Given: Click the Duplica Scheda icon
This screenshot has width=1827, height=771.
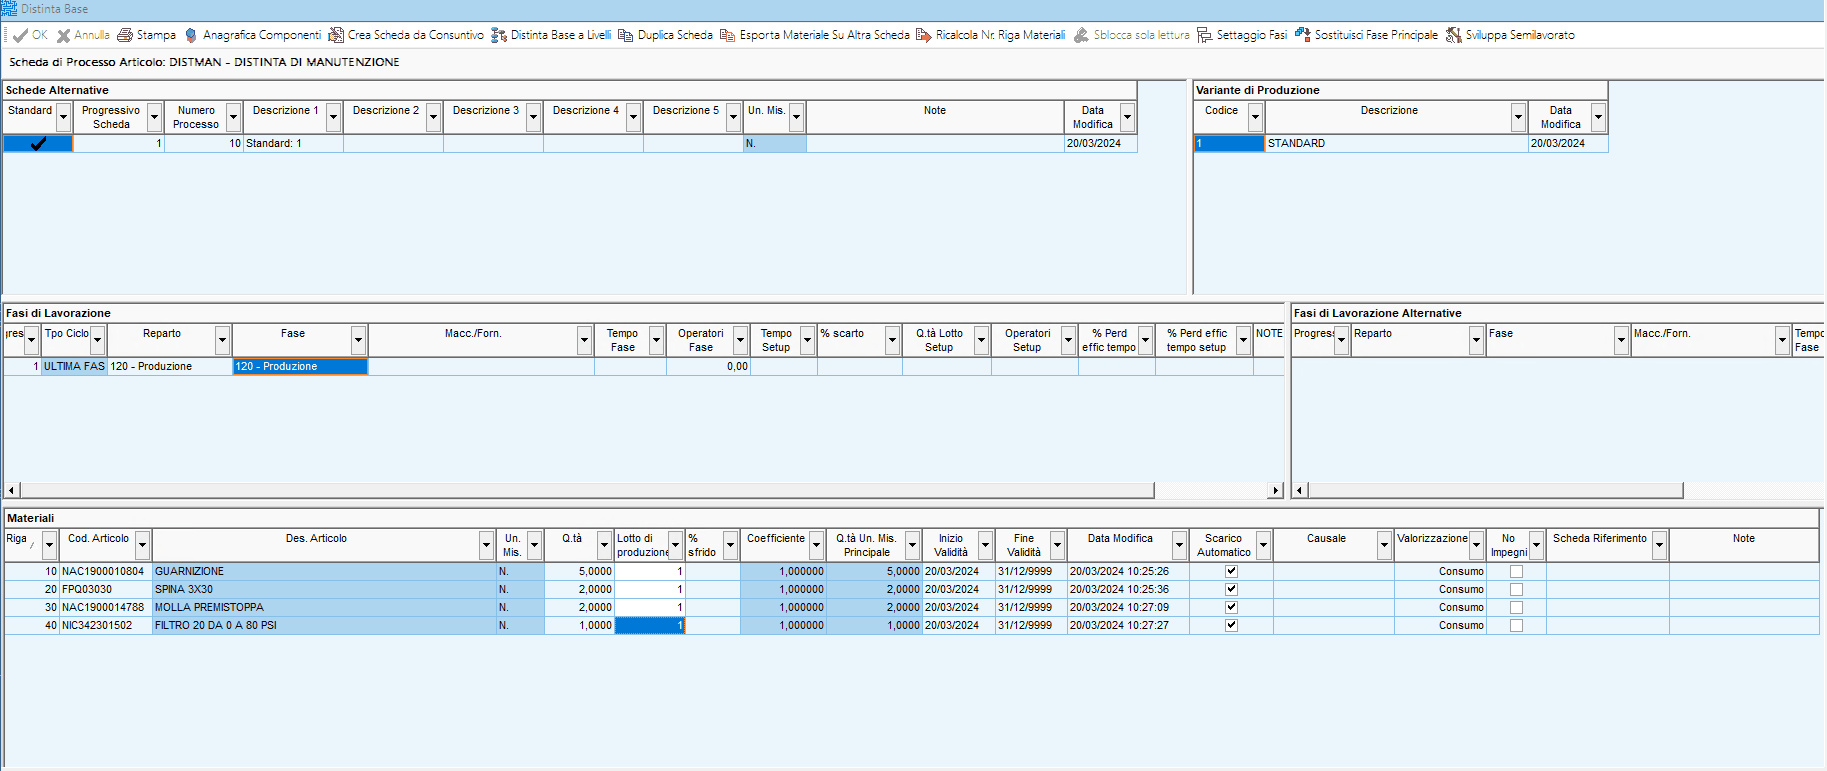Looking at the screenshot, I should (x=626, y=35).
